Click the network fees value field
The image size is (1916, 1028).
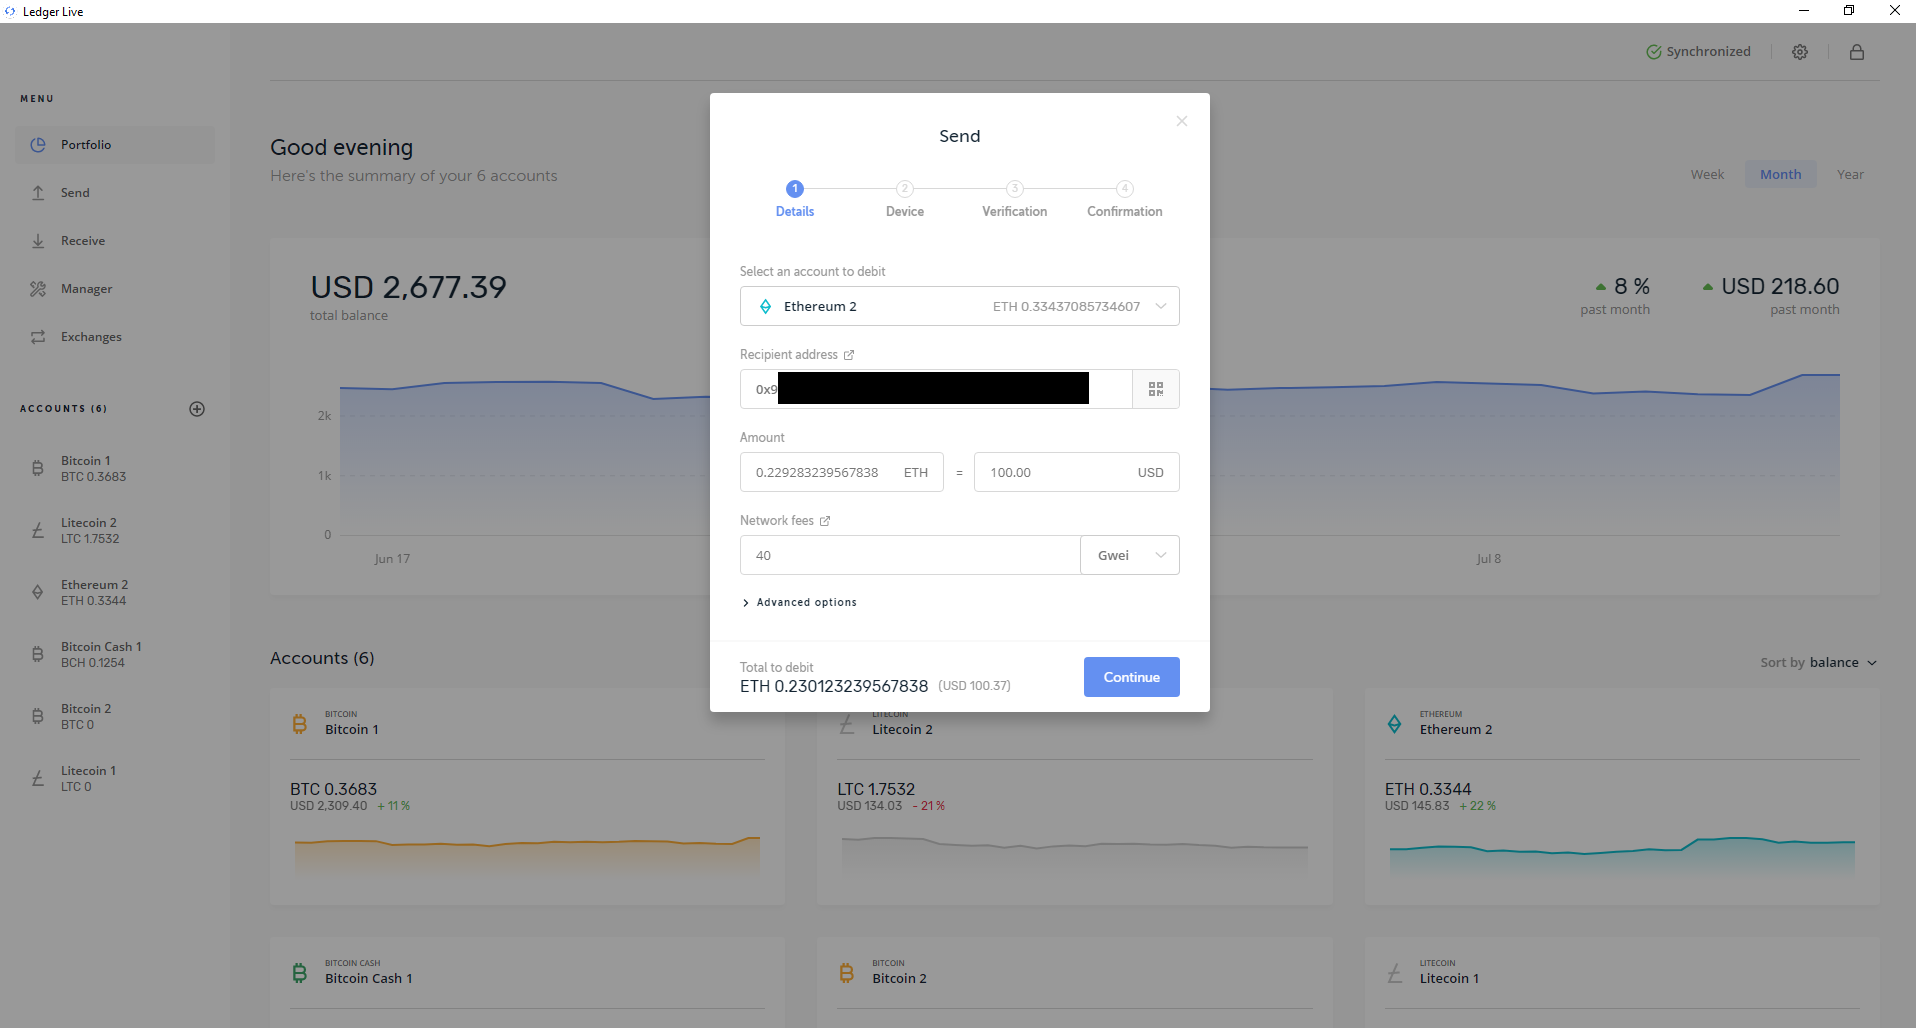pos(910,555)
